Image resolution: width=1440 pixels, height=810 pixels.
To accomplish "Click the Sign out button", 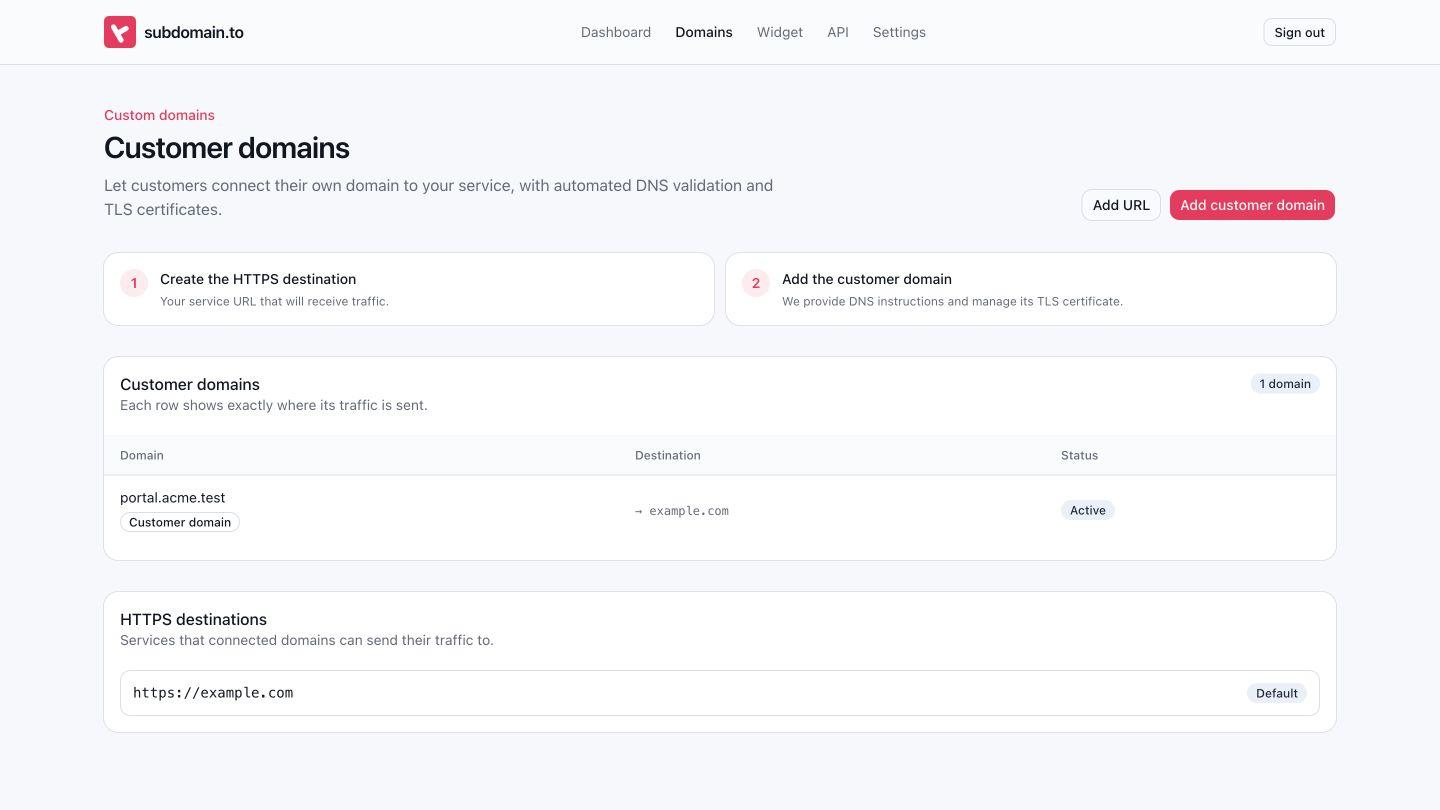I will pyautogui.click(x=1299, y=32).
